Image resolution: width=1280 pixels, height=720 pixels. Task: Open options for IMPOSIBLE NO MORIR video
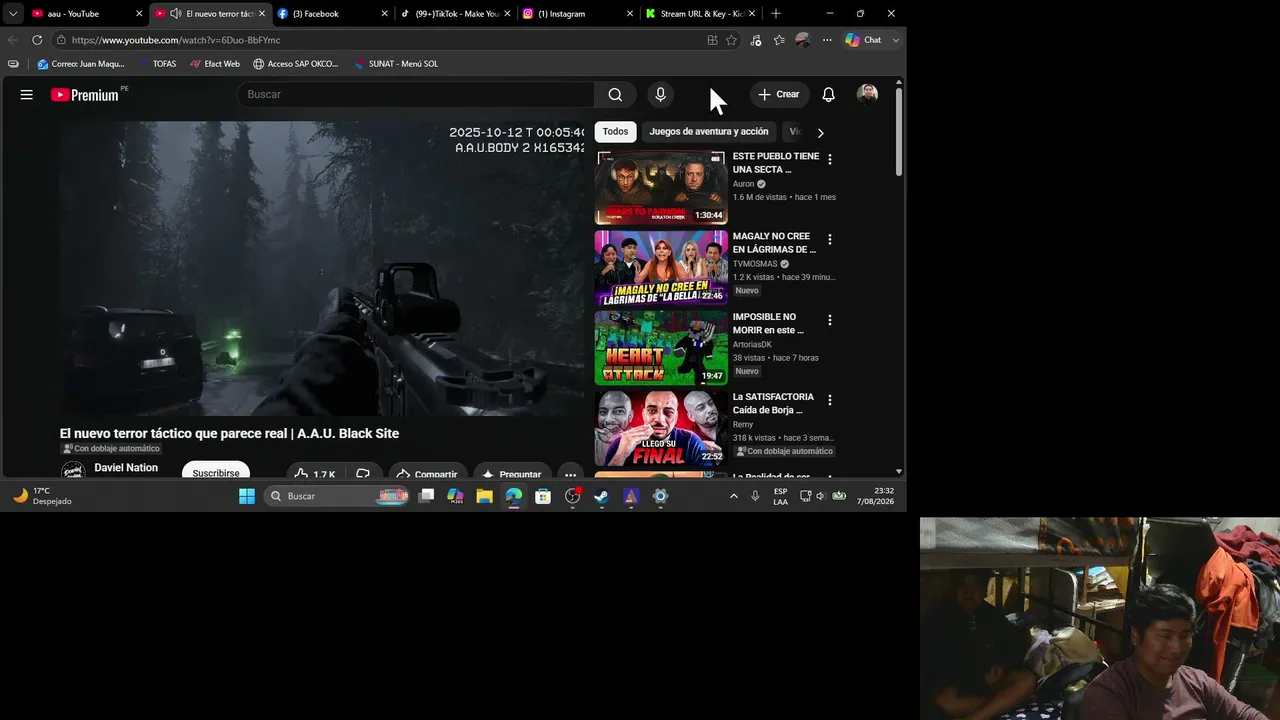[x=829, y=320]
